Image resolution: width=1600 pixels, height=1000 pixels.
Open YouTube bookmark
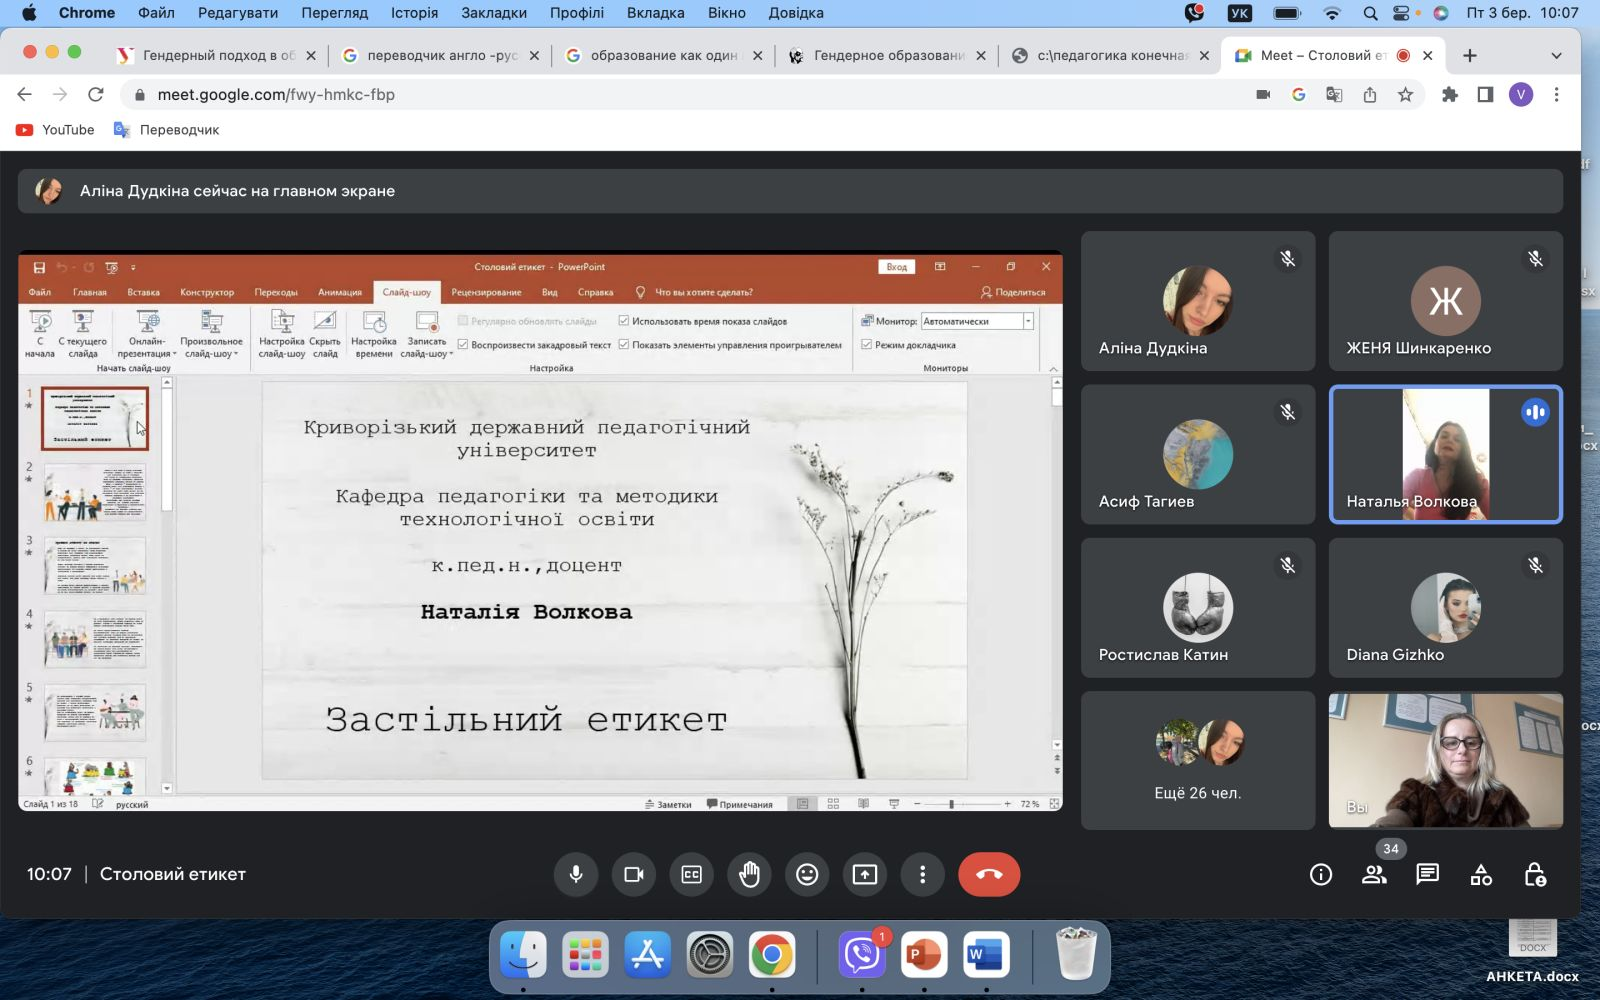pyautogui.click(x=55, y=129)
